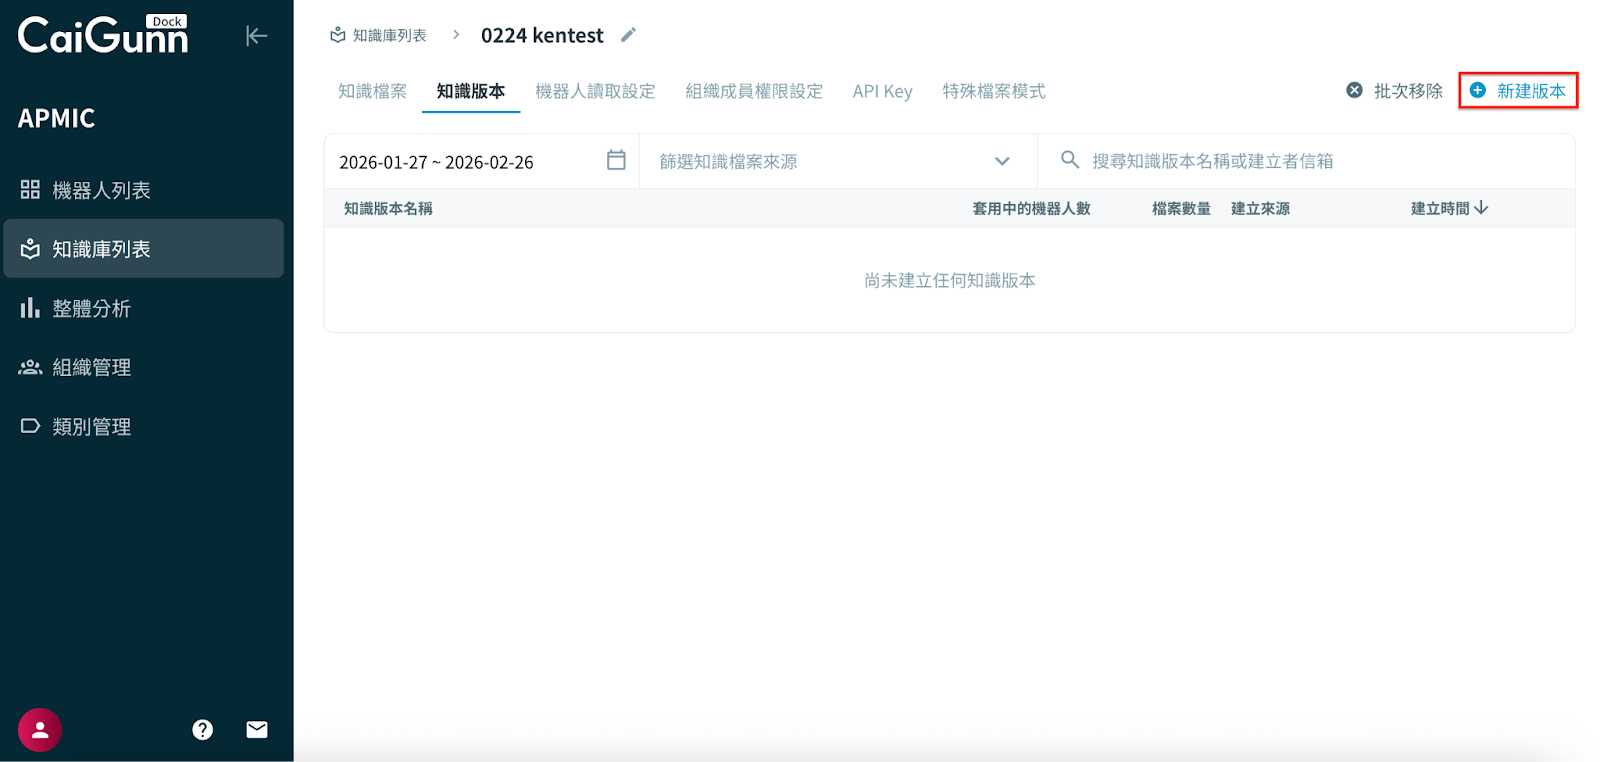The height and width of the screenshot is (762, 1600).
Task: Open the mail envelope icon
Action: point(257,730)
